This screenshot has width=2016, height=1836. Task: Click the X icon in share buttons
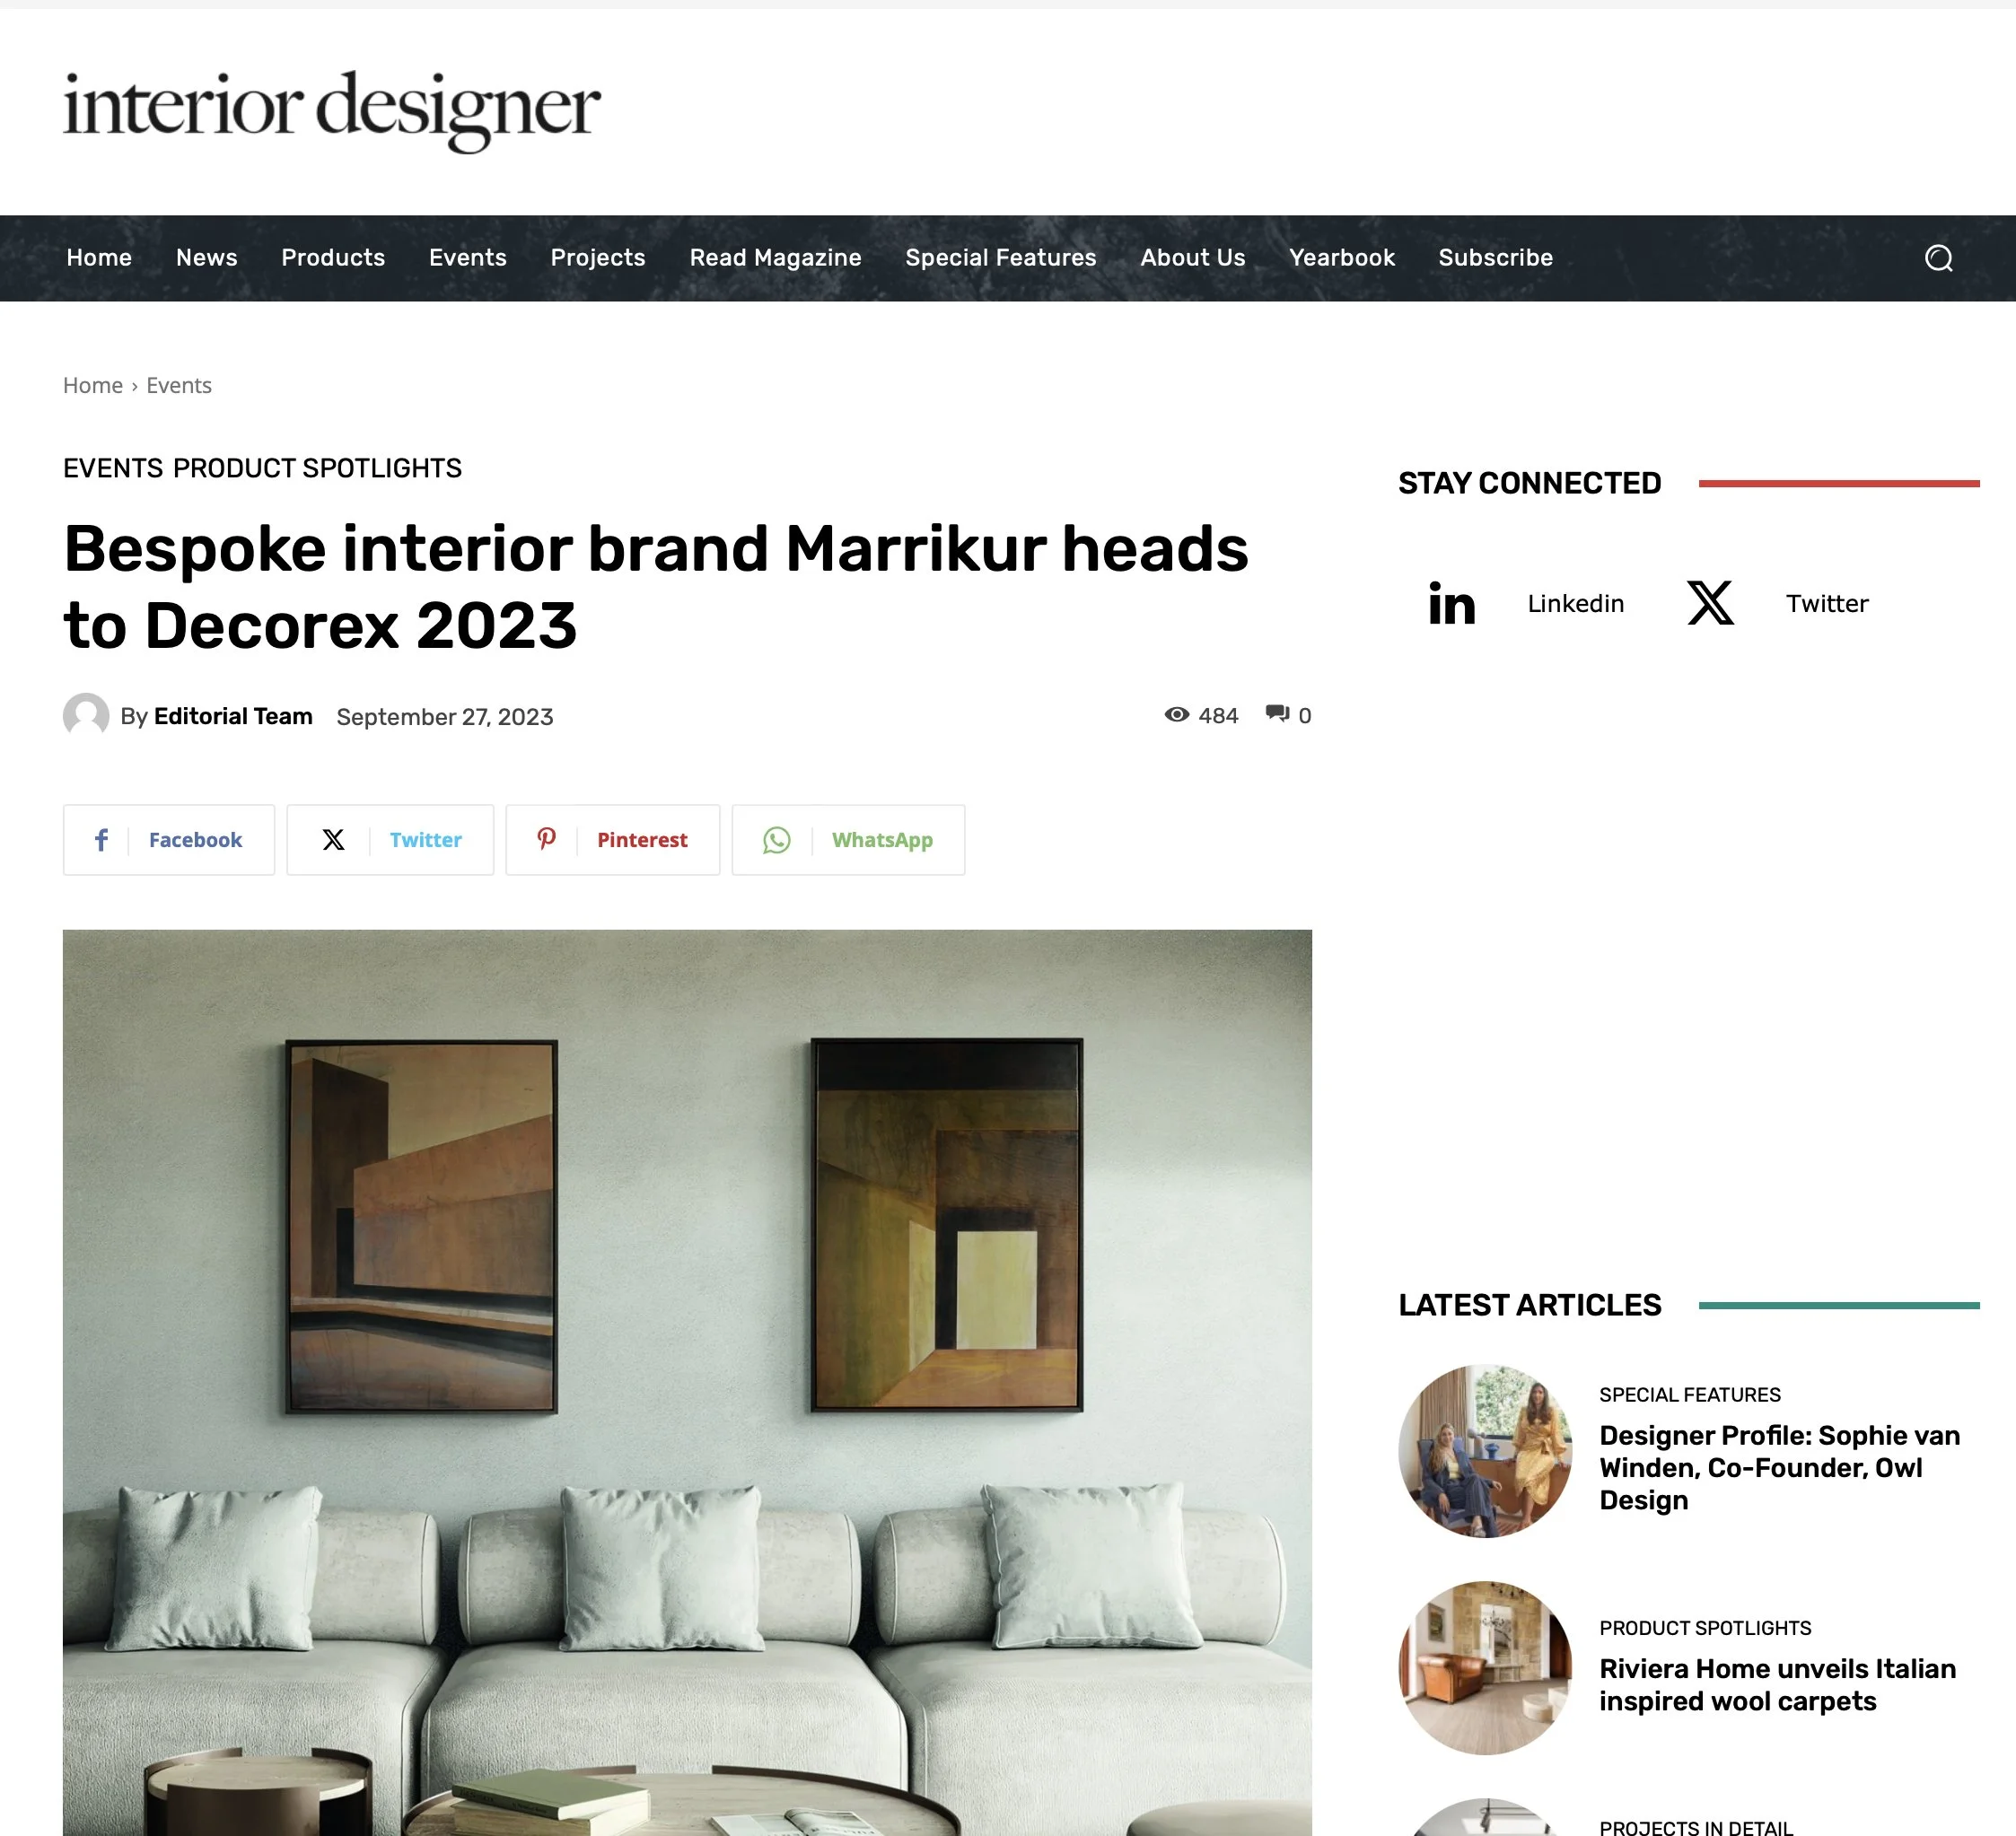click(333, 840)
